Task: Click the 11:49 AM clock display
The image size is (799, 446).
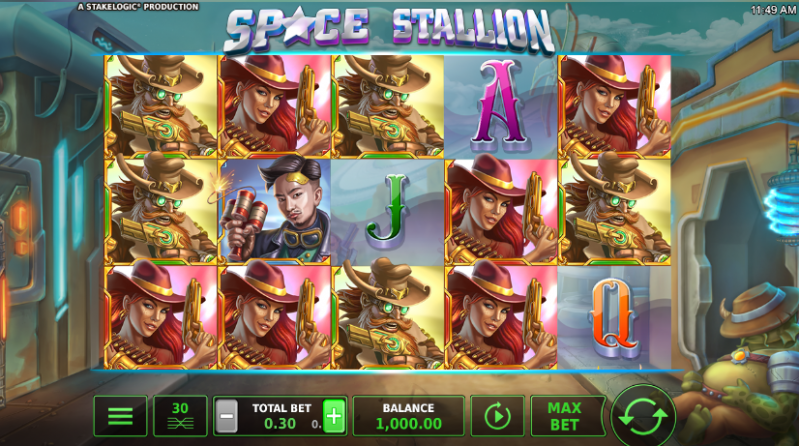Action: click(x=773, y=10)
